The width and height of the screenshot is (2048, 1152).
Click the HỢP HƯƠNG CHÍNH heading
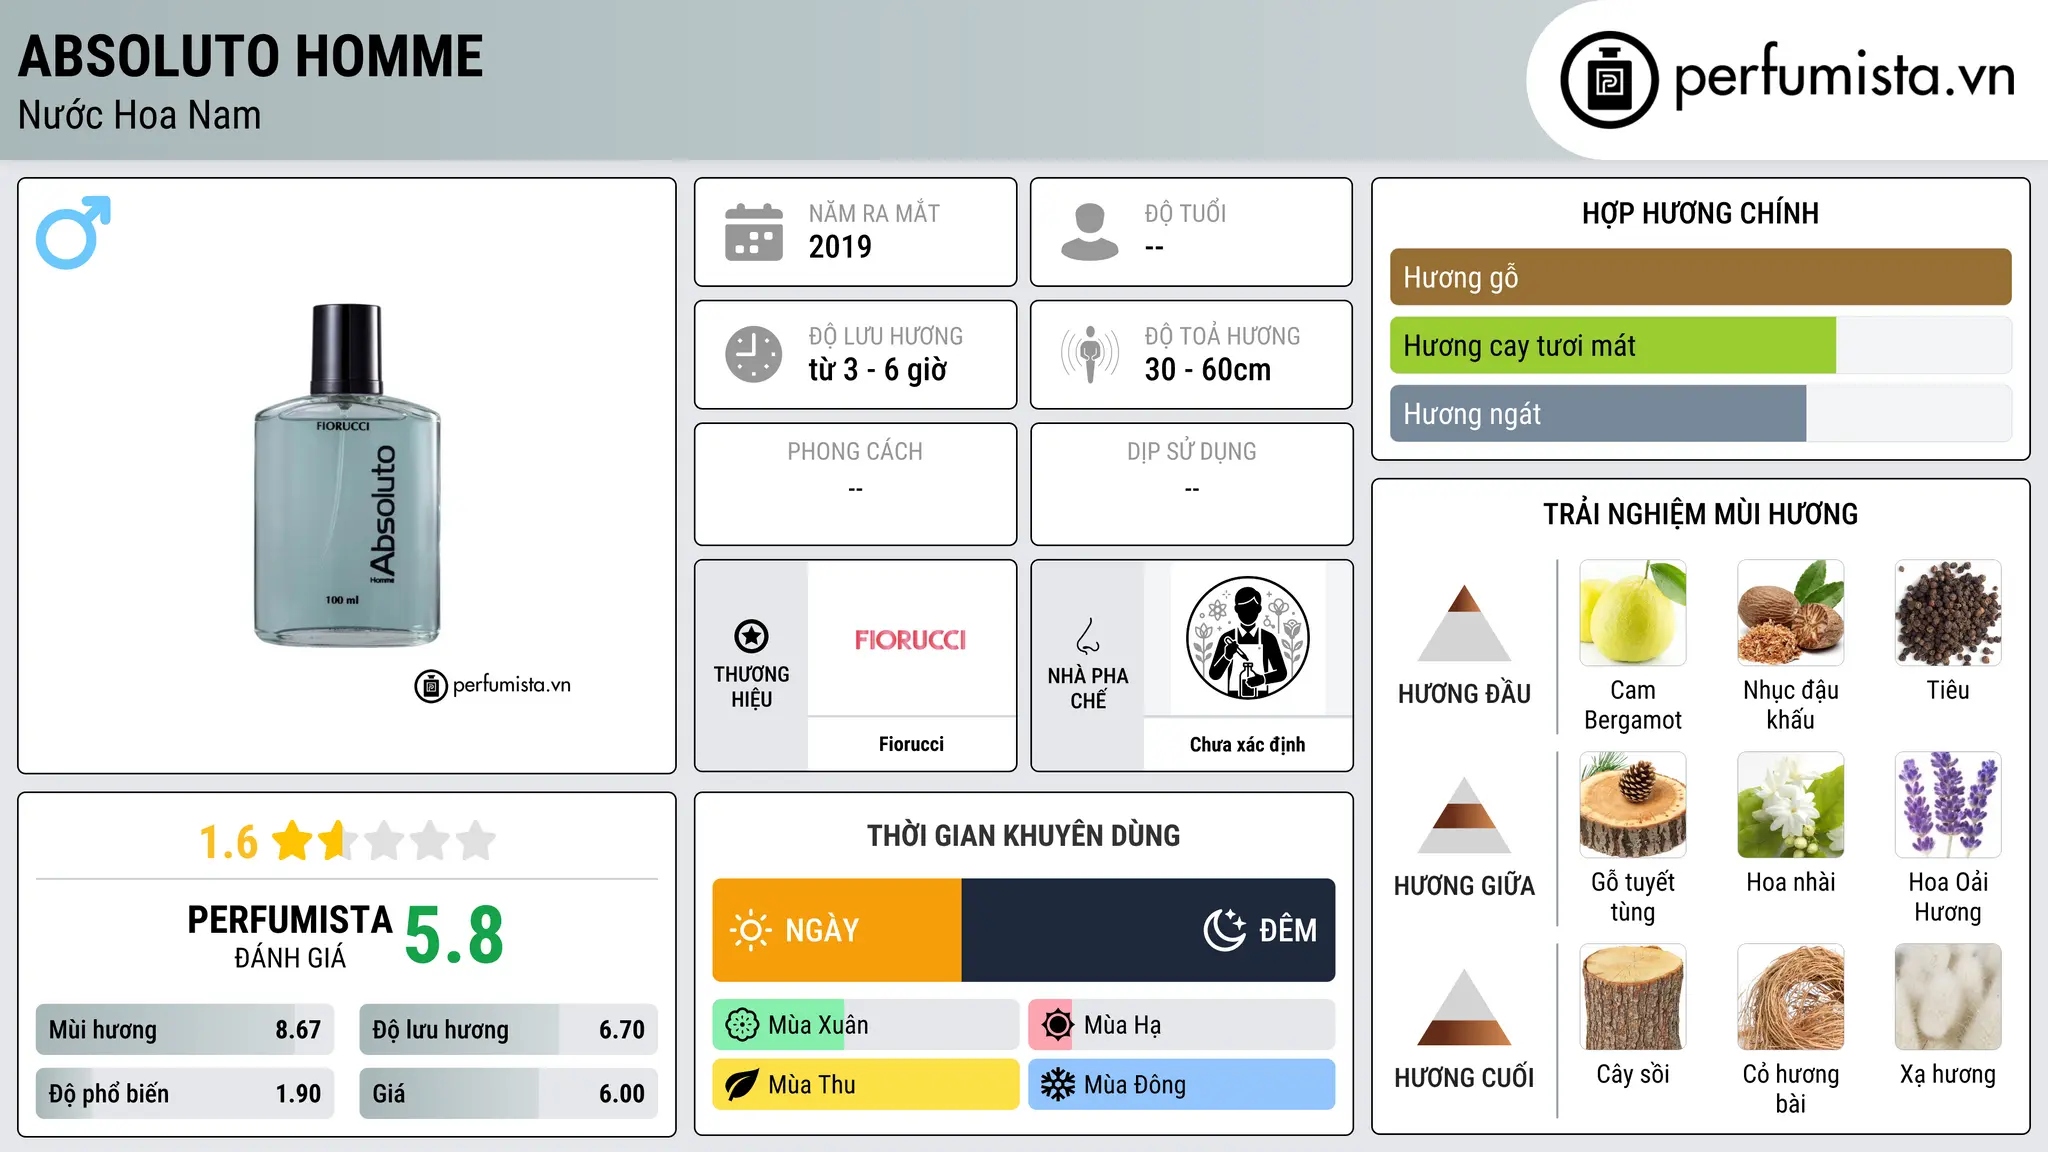click(1701, 213)
